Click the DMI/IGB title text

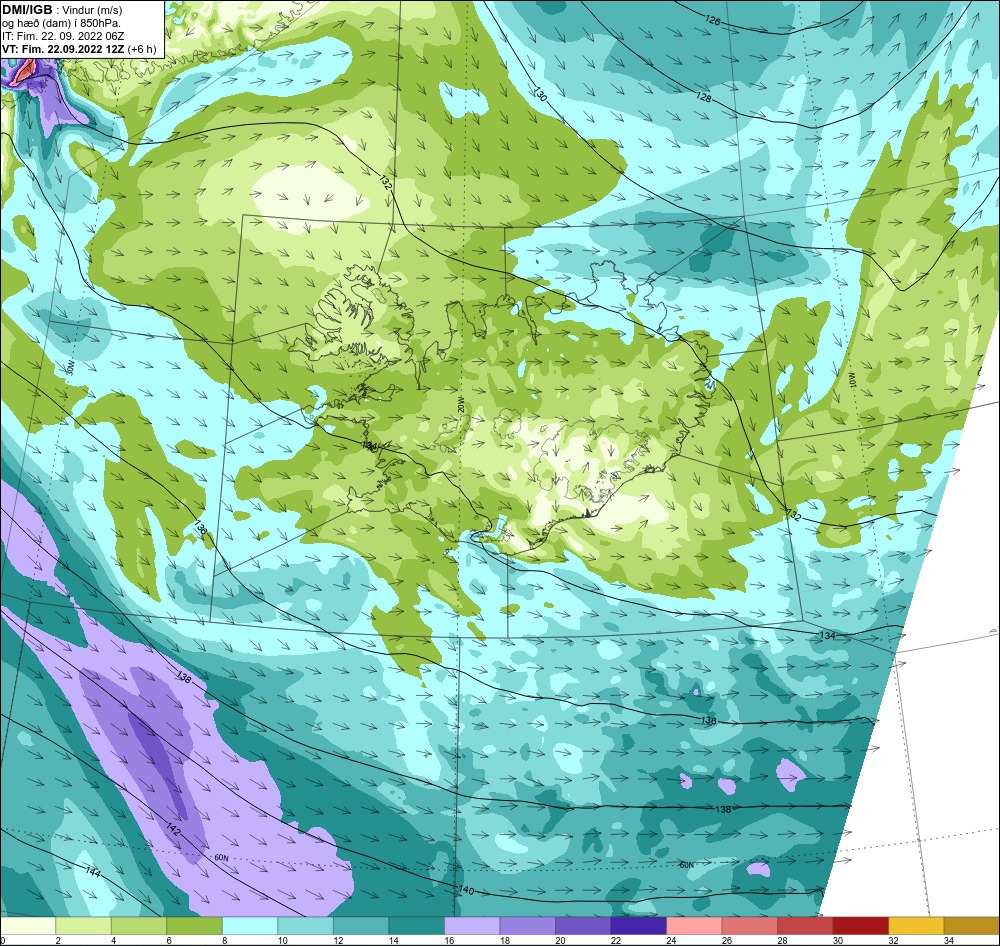[x=27, y=10]
